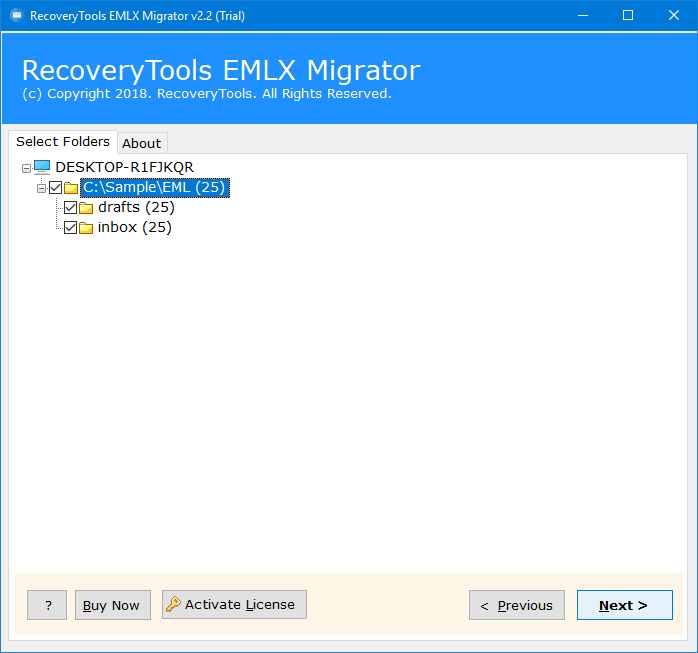
Task: Click the inbox folder icon
Action: click(86, 228)
